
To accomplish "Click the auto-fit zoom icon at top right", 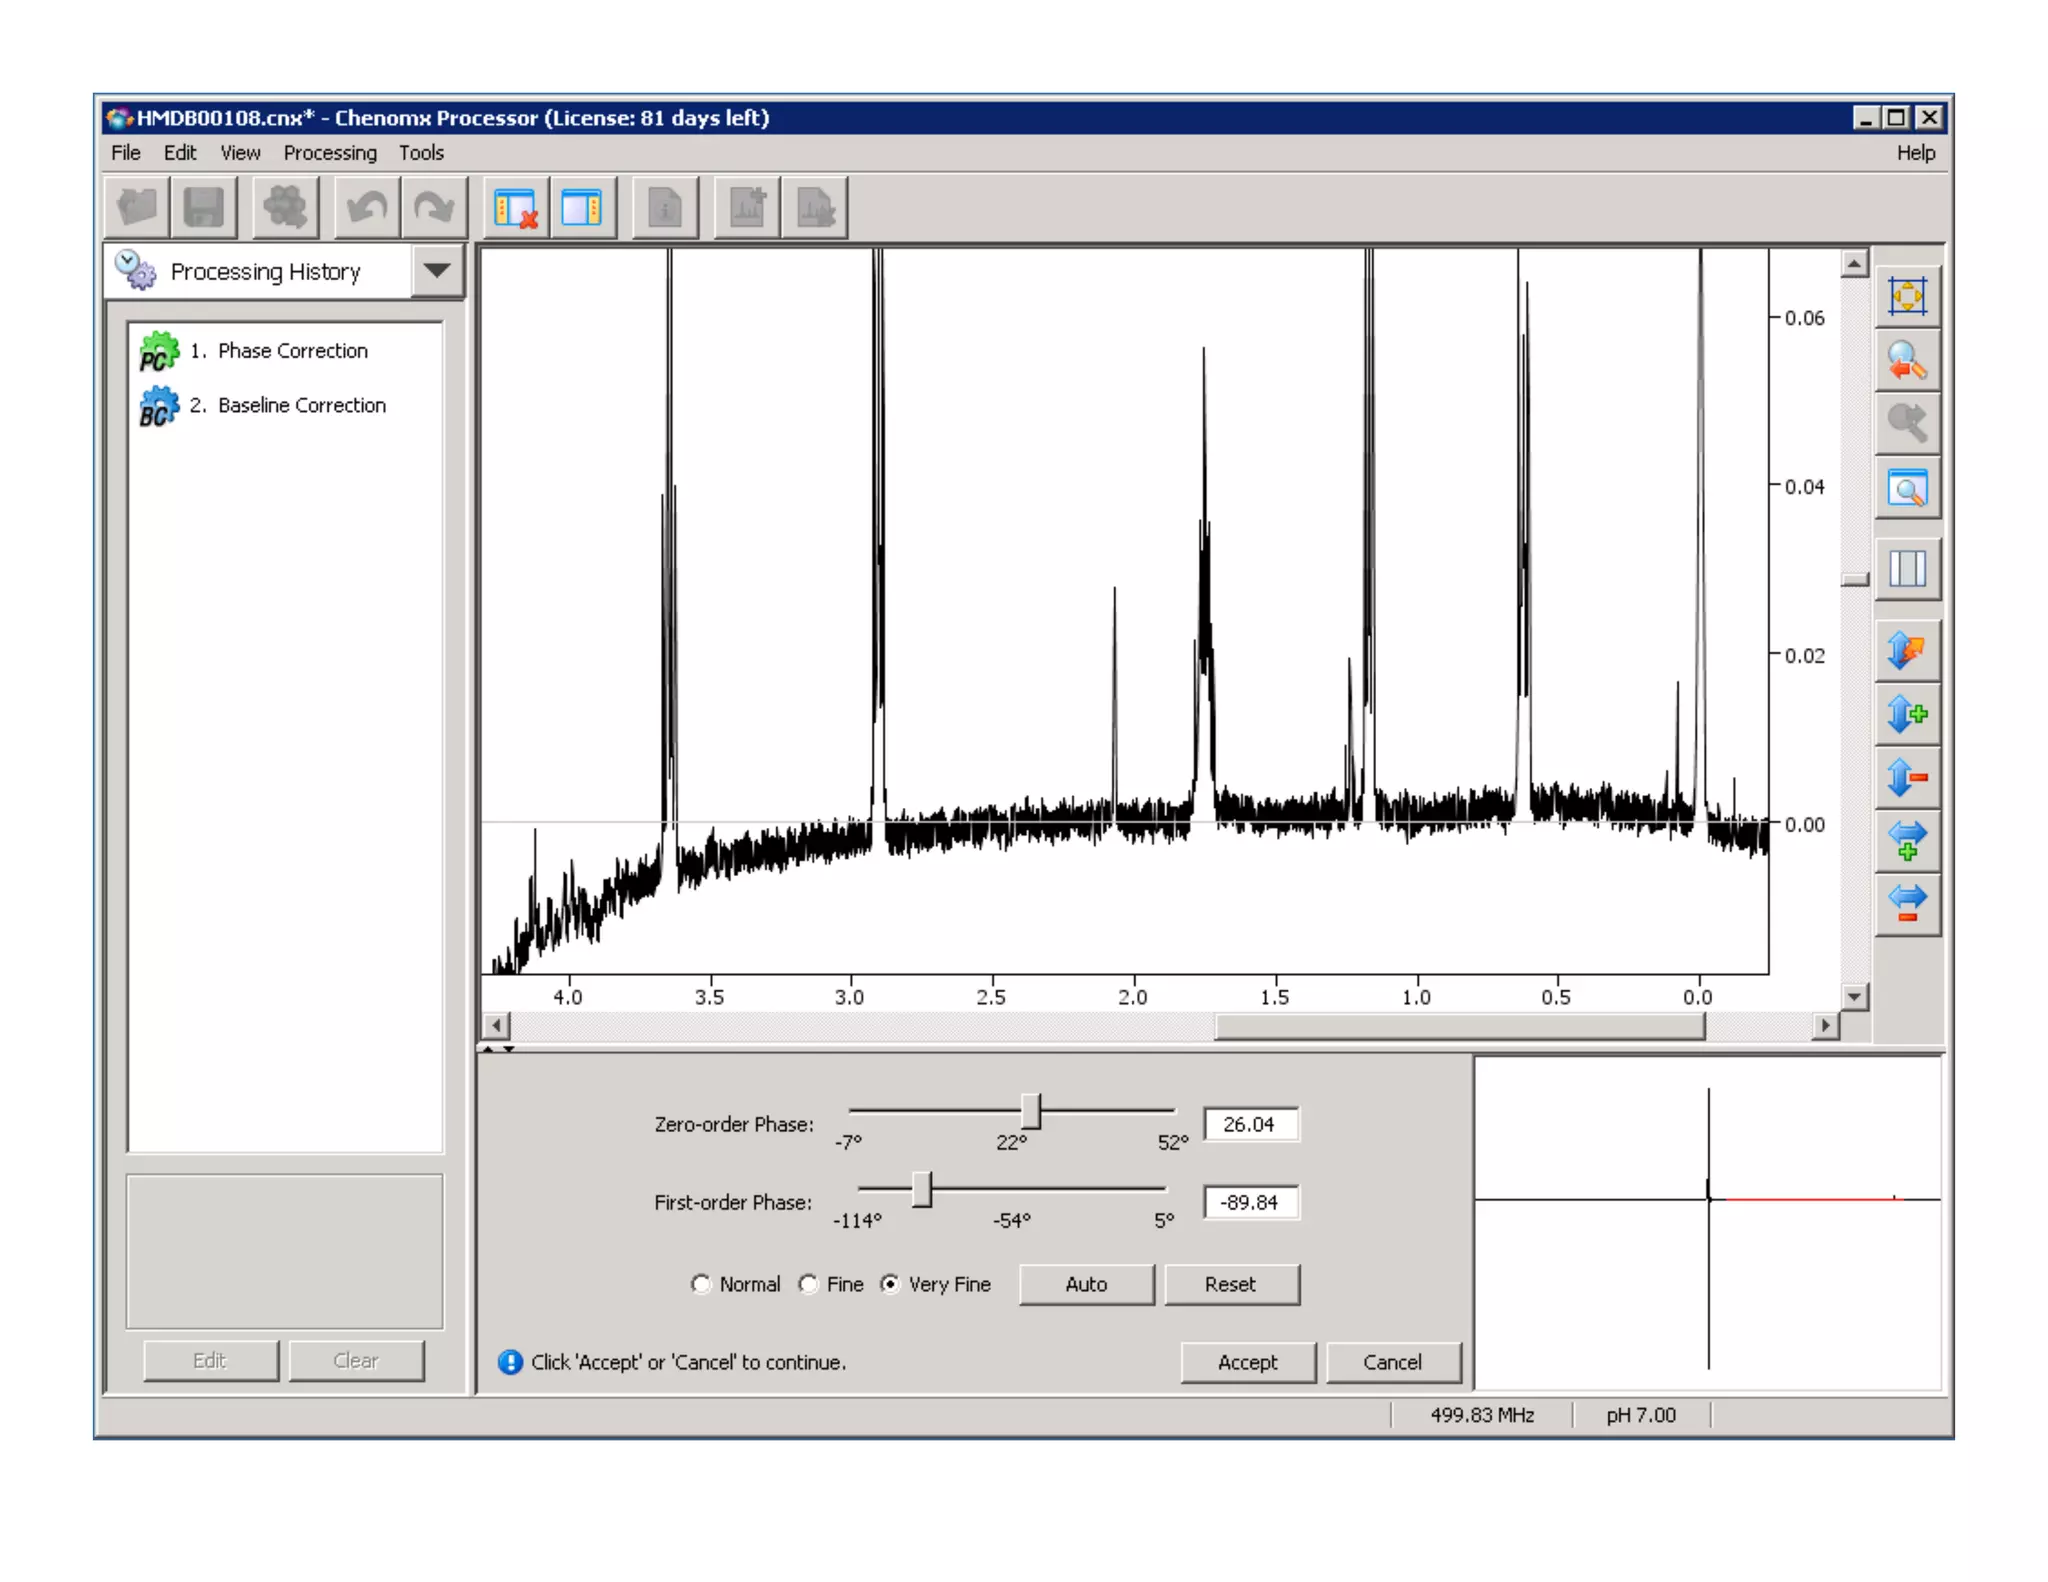I will click(1907, 297).
